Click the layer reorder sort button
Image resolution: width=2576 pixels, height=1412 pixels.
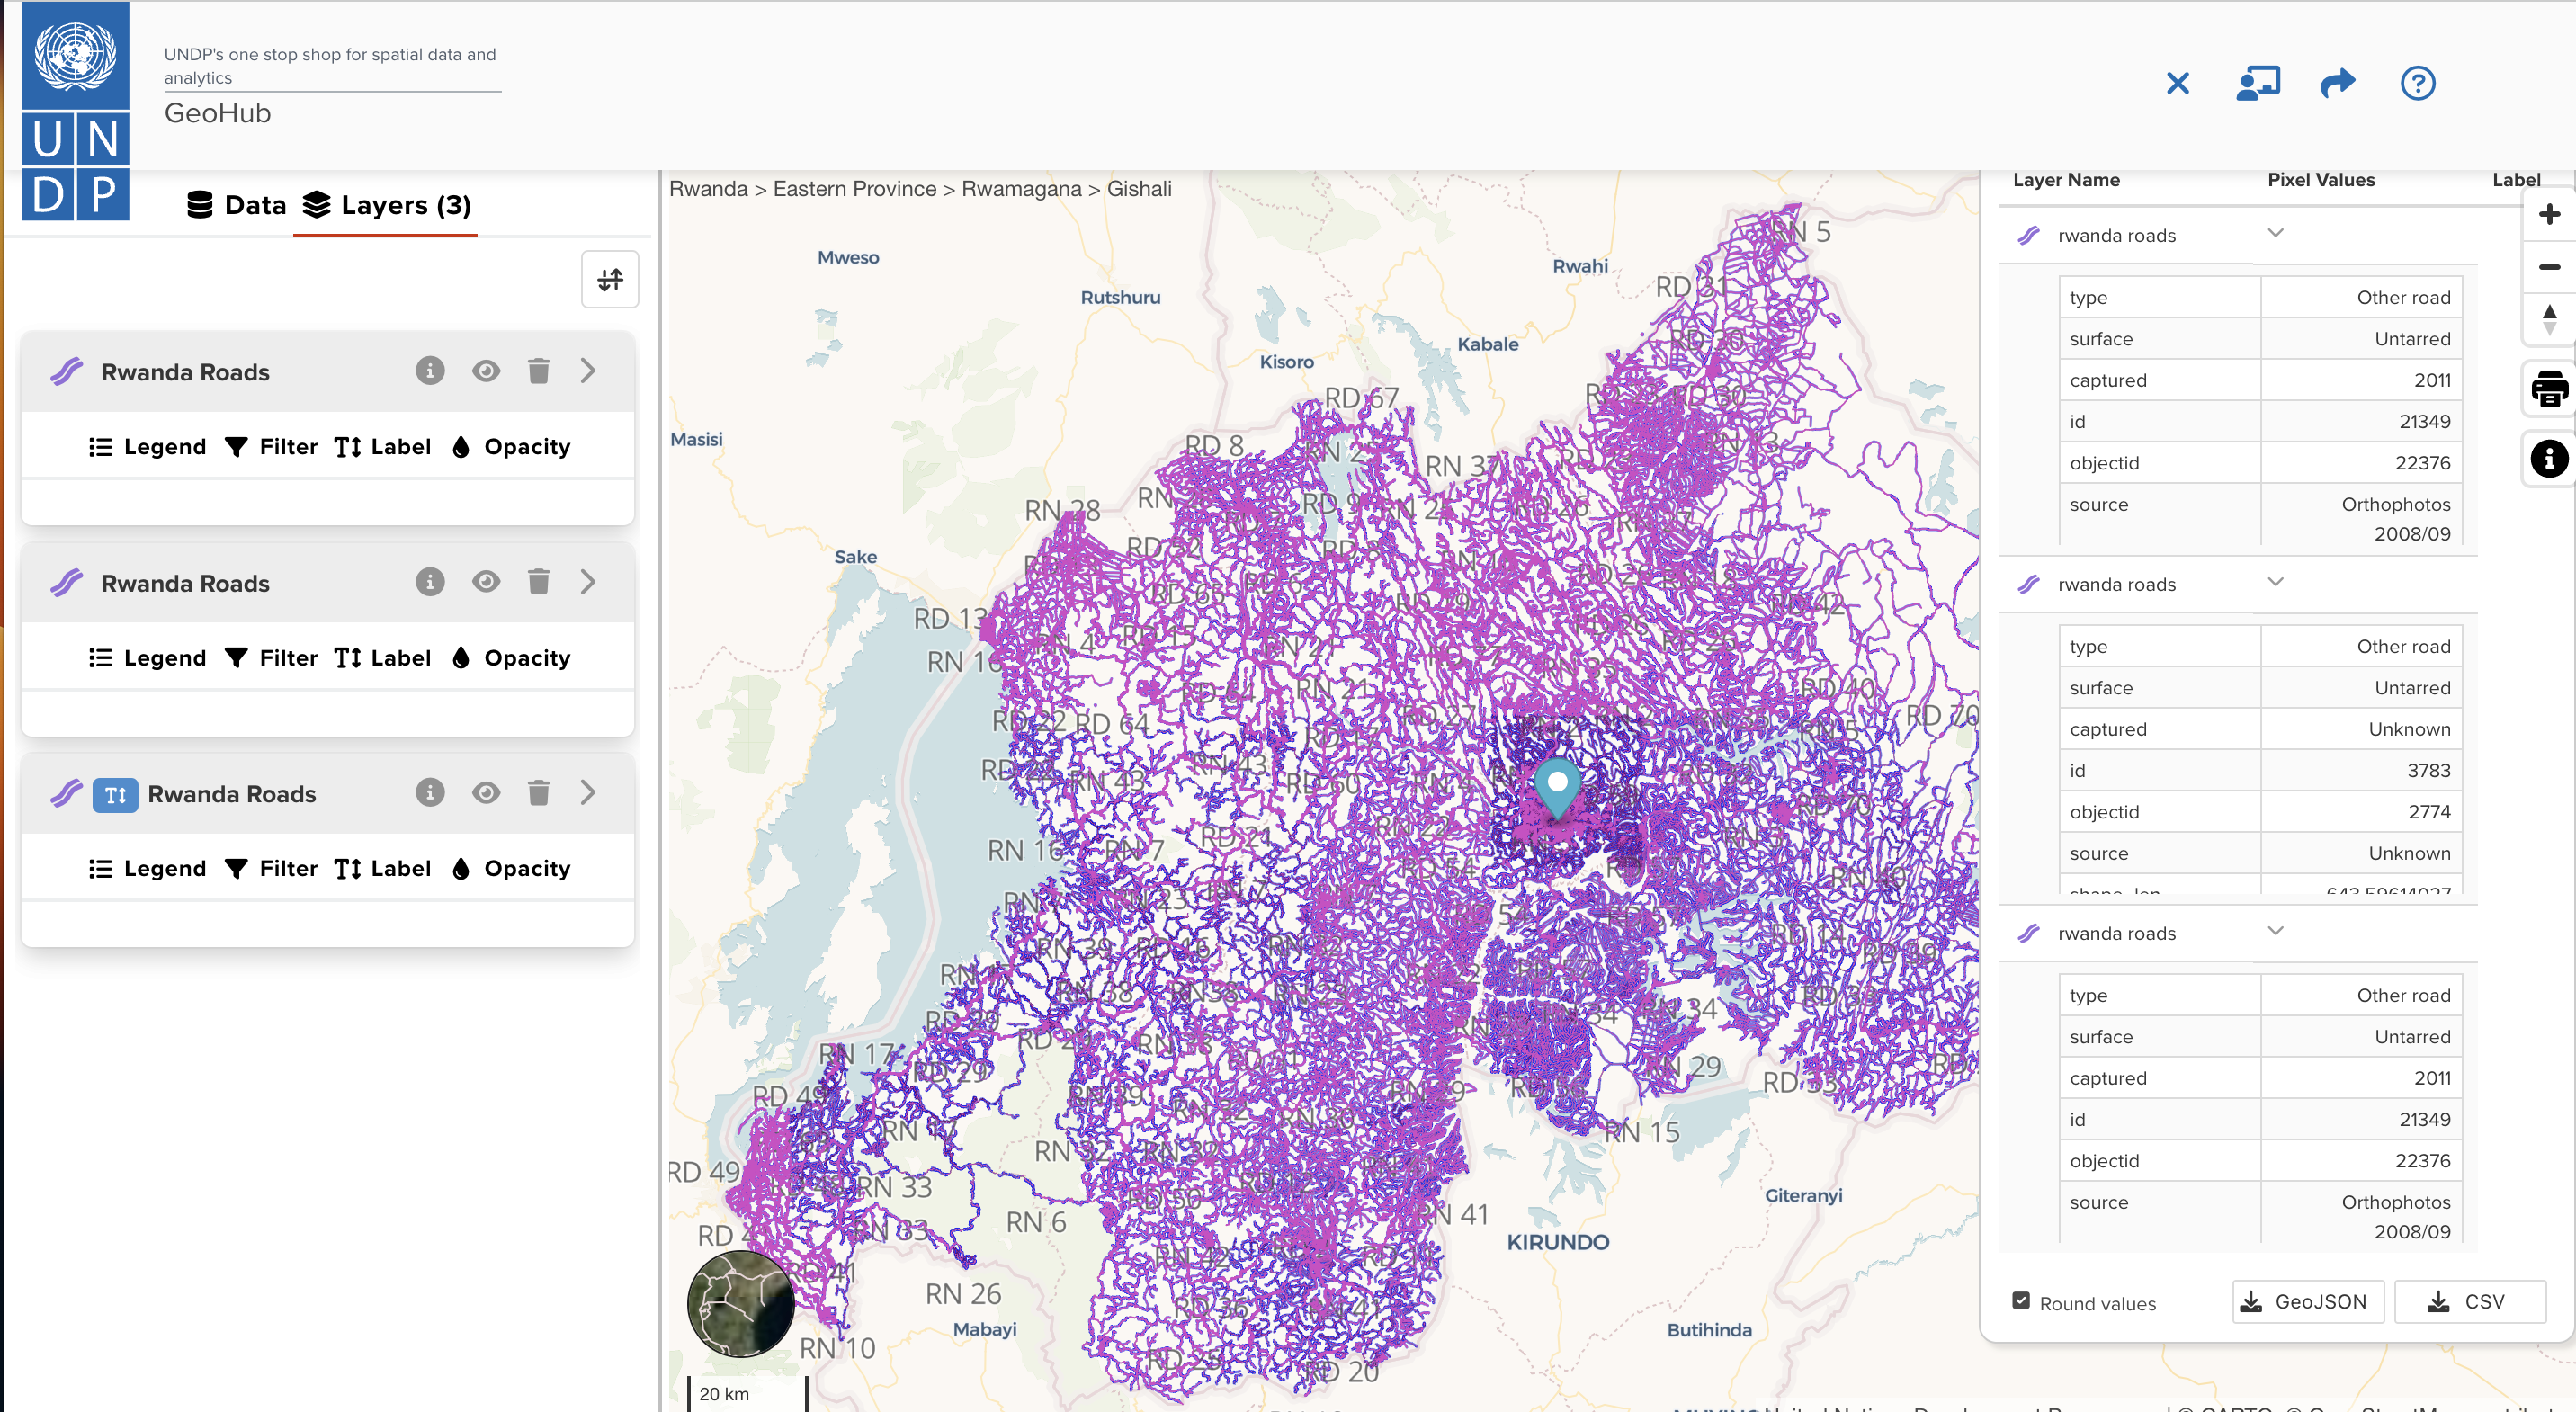[610, 279]
